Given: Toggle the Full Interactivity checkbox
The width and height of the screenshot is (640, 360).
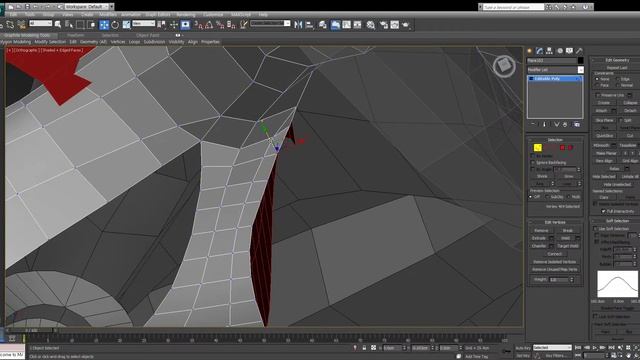Looking at the screenshot, I should [x=603, y=211].
